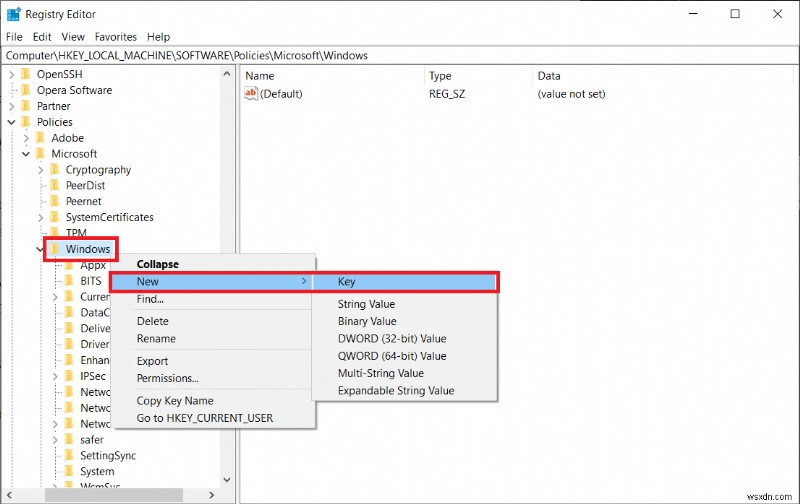Choose Collapse in the context menu
This screenshot has width=800, height=504.
coord(213,264)
